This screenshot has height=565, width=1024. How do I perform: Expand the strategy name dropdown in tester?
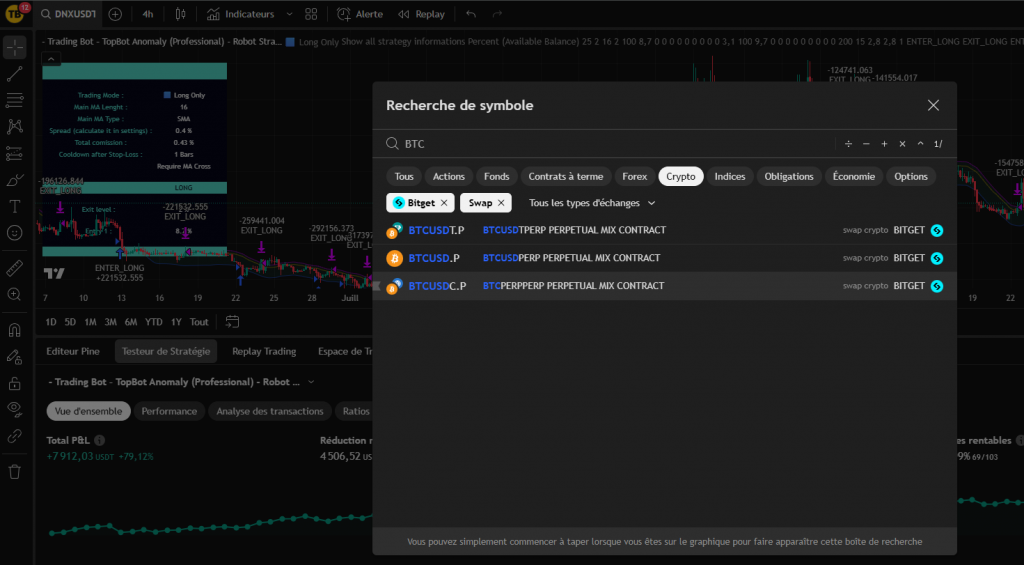pos(310,382)
